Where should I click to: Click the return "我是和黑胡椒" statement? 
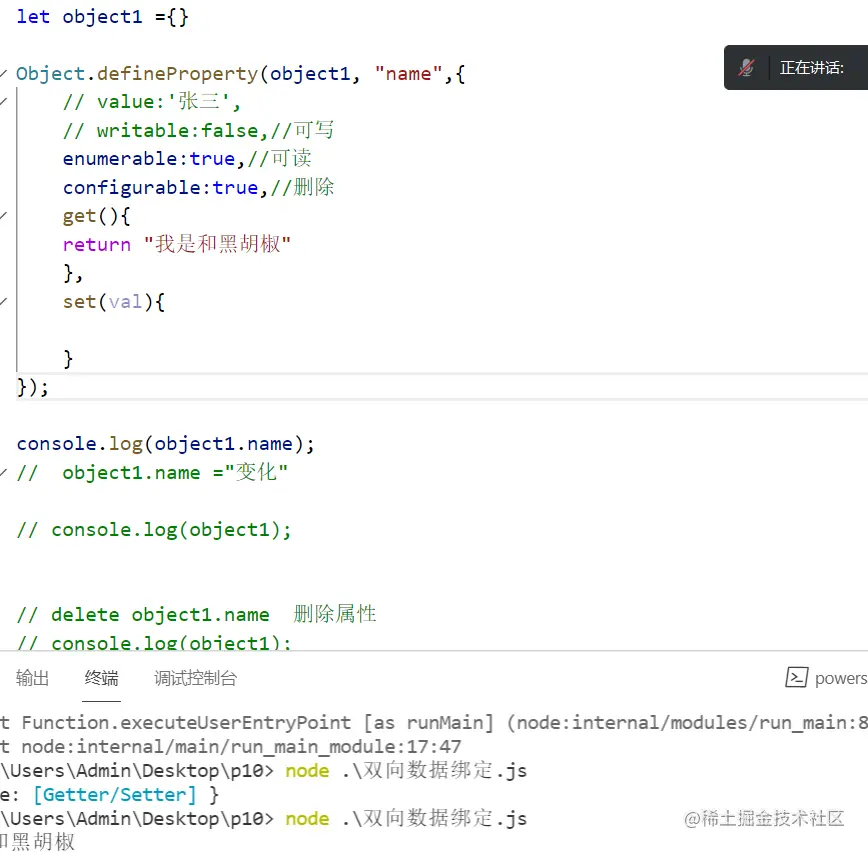pyautogui.click(x=177, y=244)
